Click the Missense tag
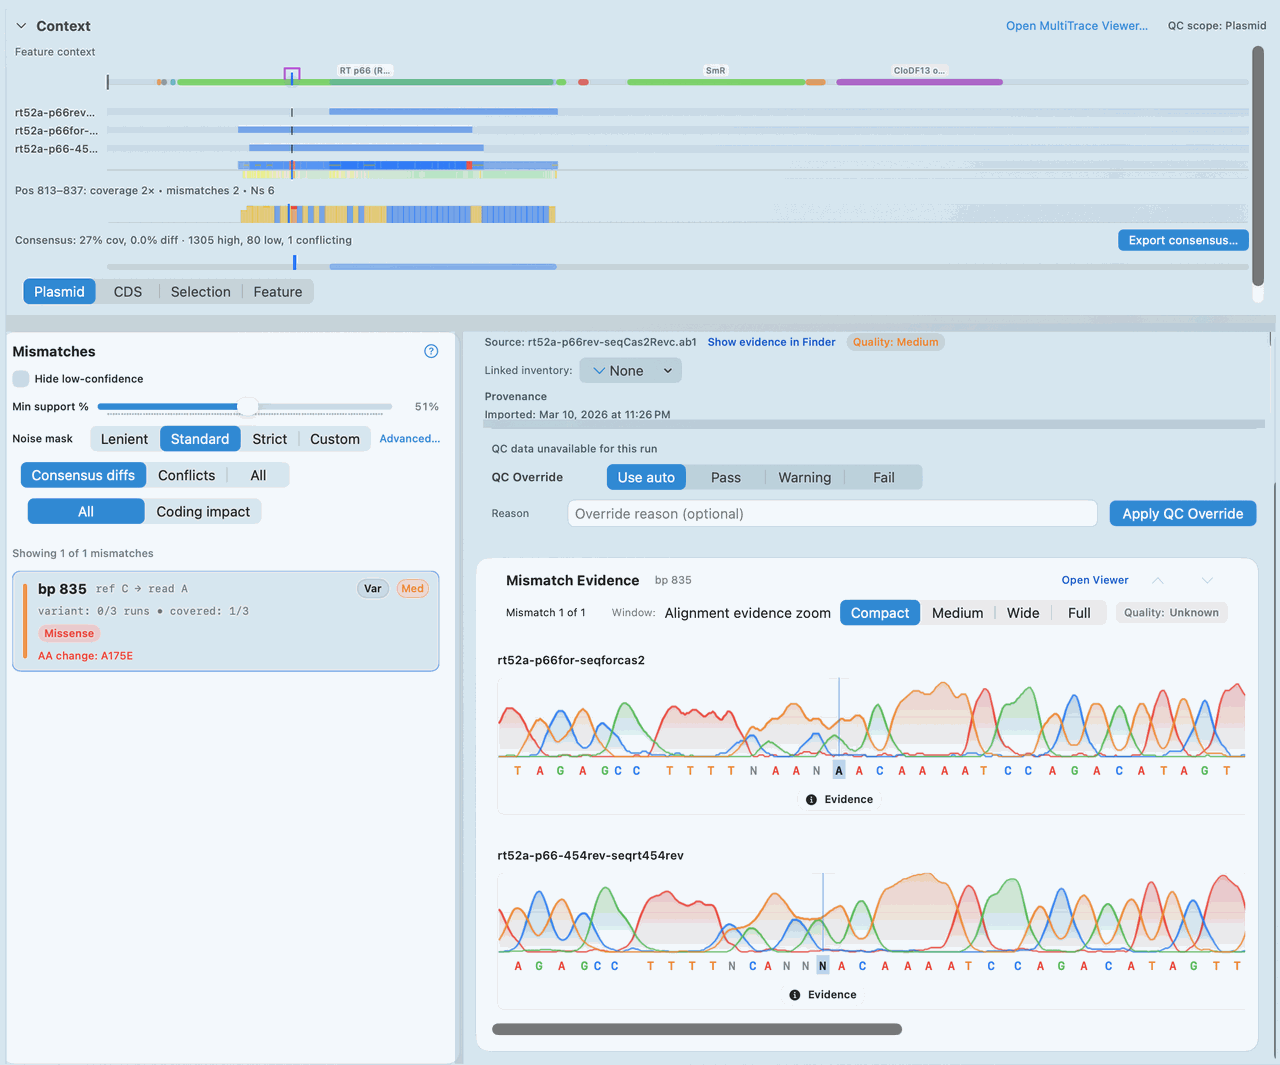 pyautogui.click(x=69, y=633)
